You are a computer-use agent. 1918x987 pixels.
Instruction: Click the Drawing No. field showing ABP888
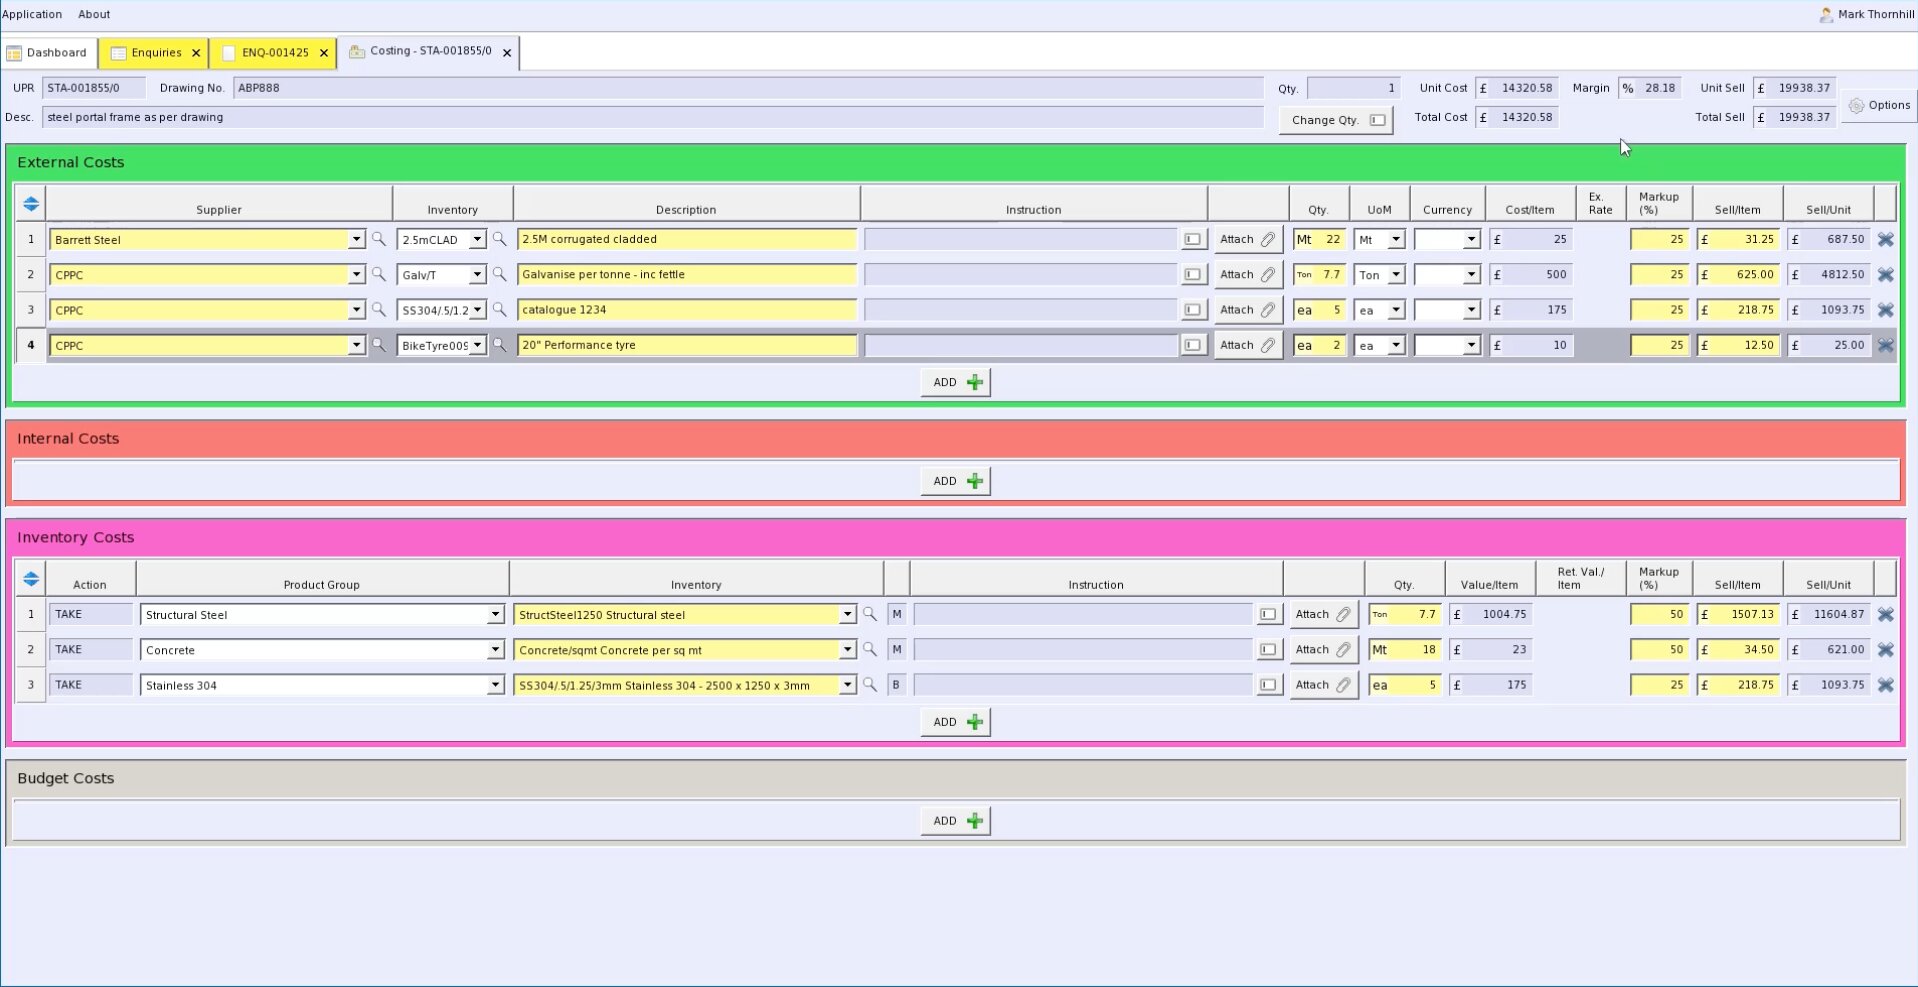[x=747, y=88]
